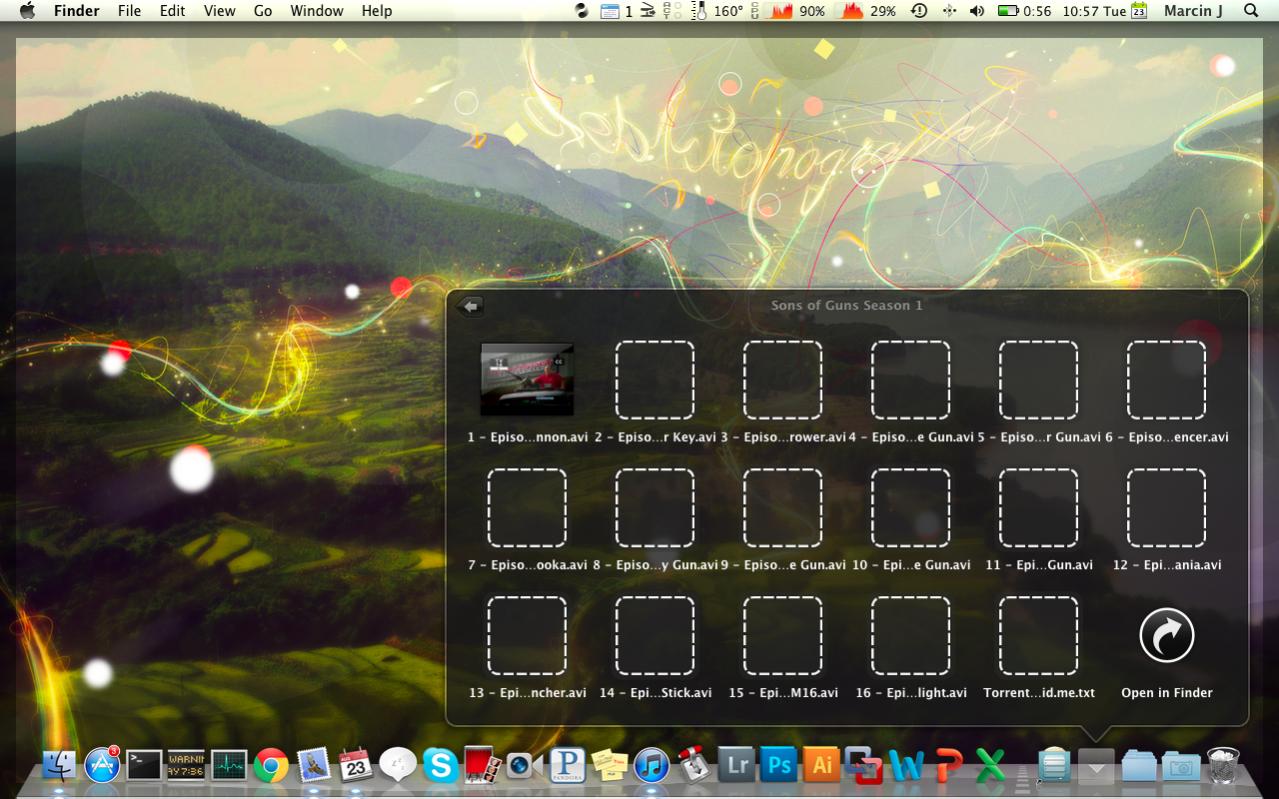Open Microsoft Excel from the Dock

click(x=990, y=766)
